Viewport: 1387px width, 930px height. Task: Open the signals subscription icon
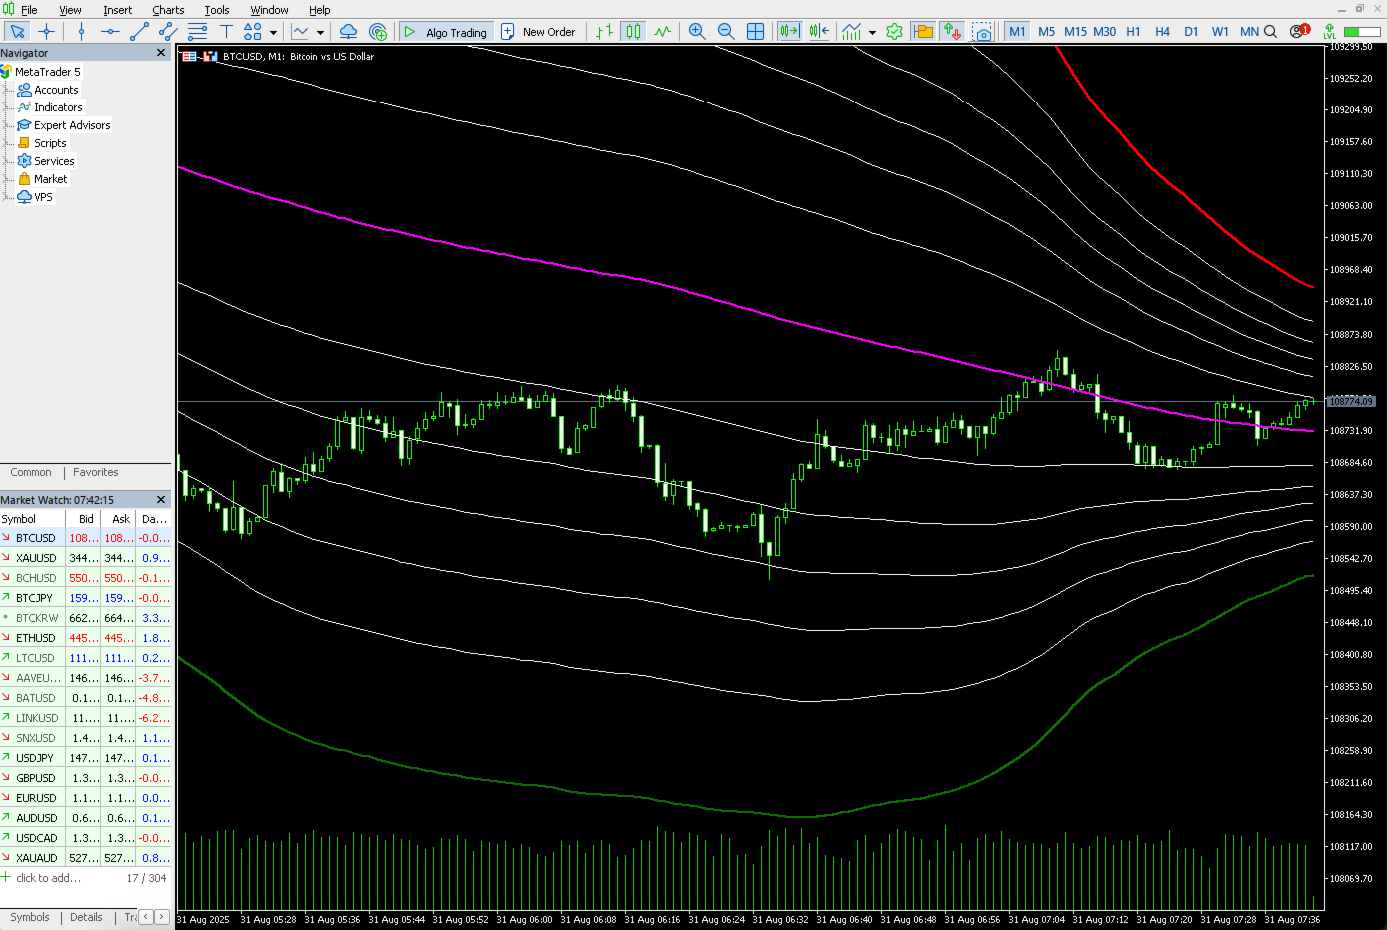click(378, 32)
